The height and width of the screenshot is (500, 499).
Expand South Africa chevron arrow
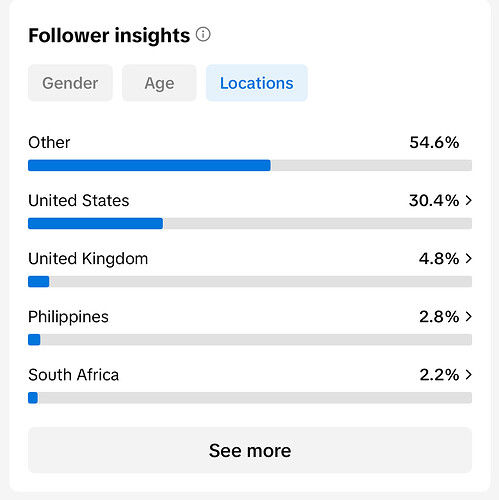click(469, 375)
